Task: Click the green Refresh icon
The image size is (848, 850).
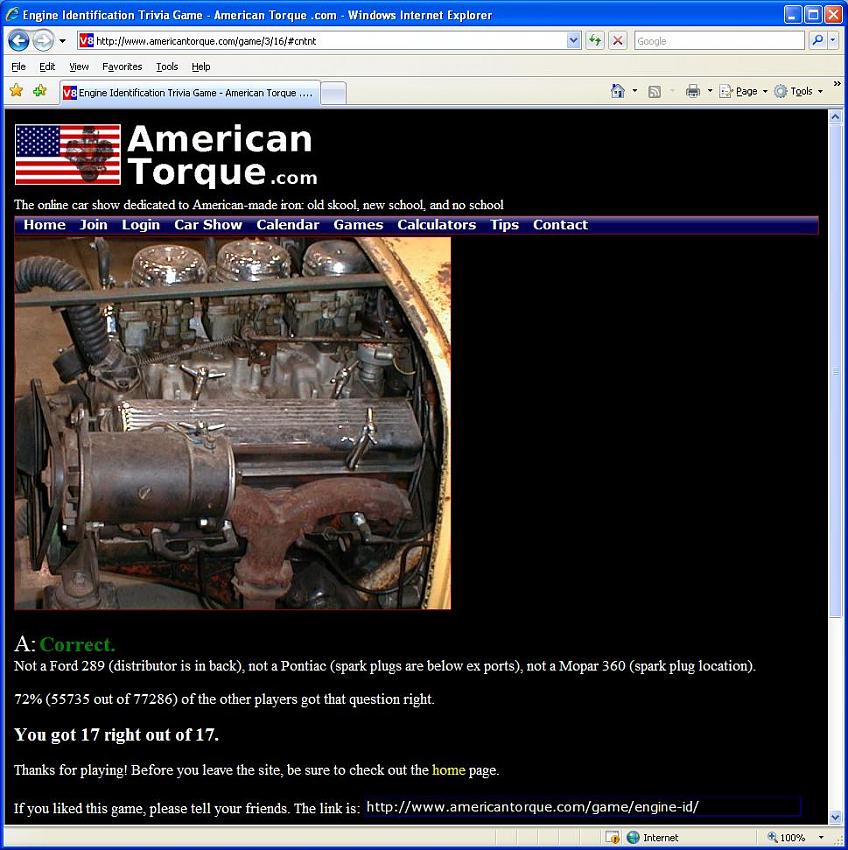Action: tap(595, 41)
